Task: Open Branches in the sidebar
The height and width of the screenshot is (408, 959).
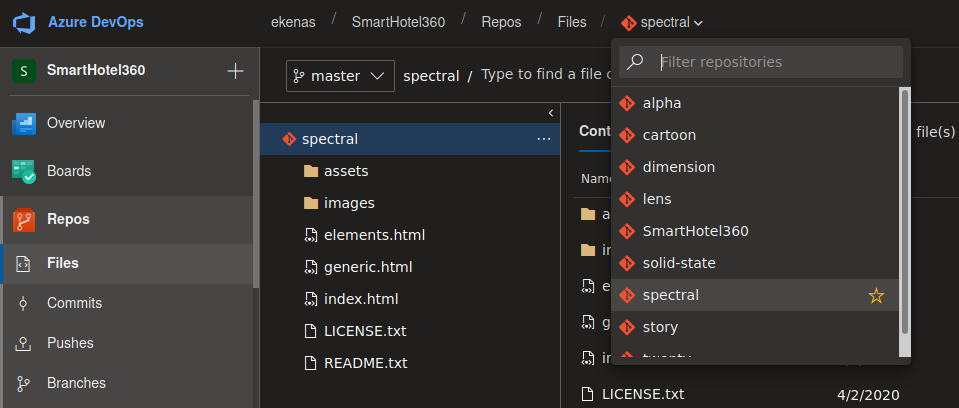Action: [127, 383]
